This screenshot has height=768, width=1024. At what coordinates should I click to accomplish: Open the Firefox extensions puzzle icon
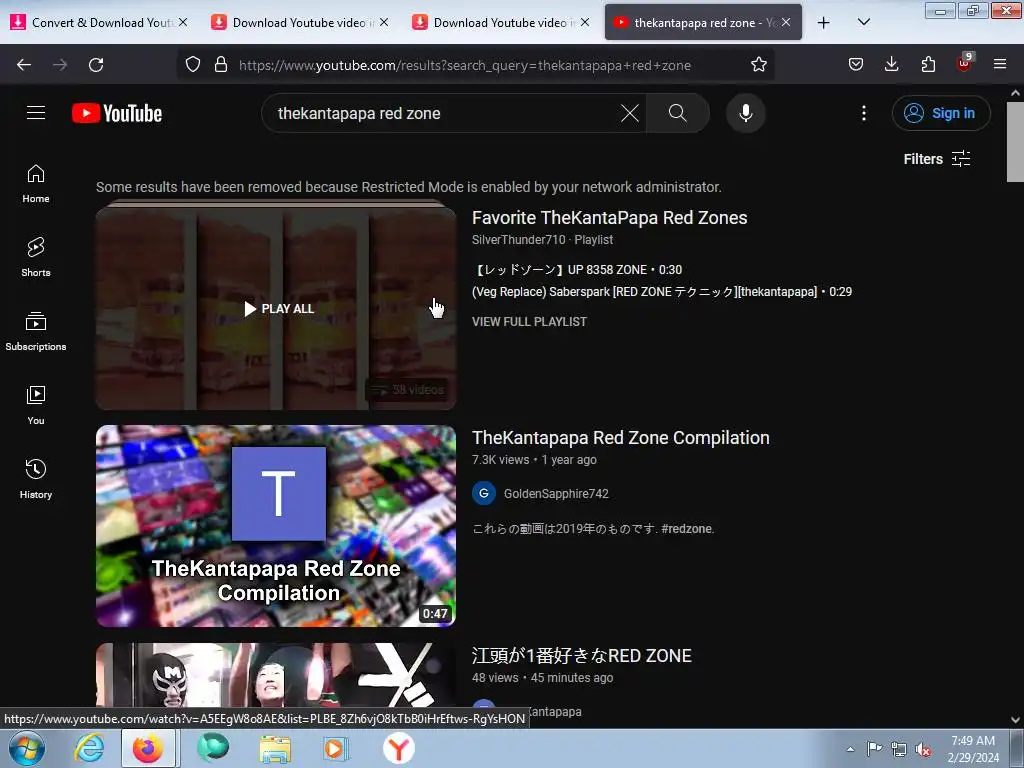point(928,64)
